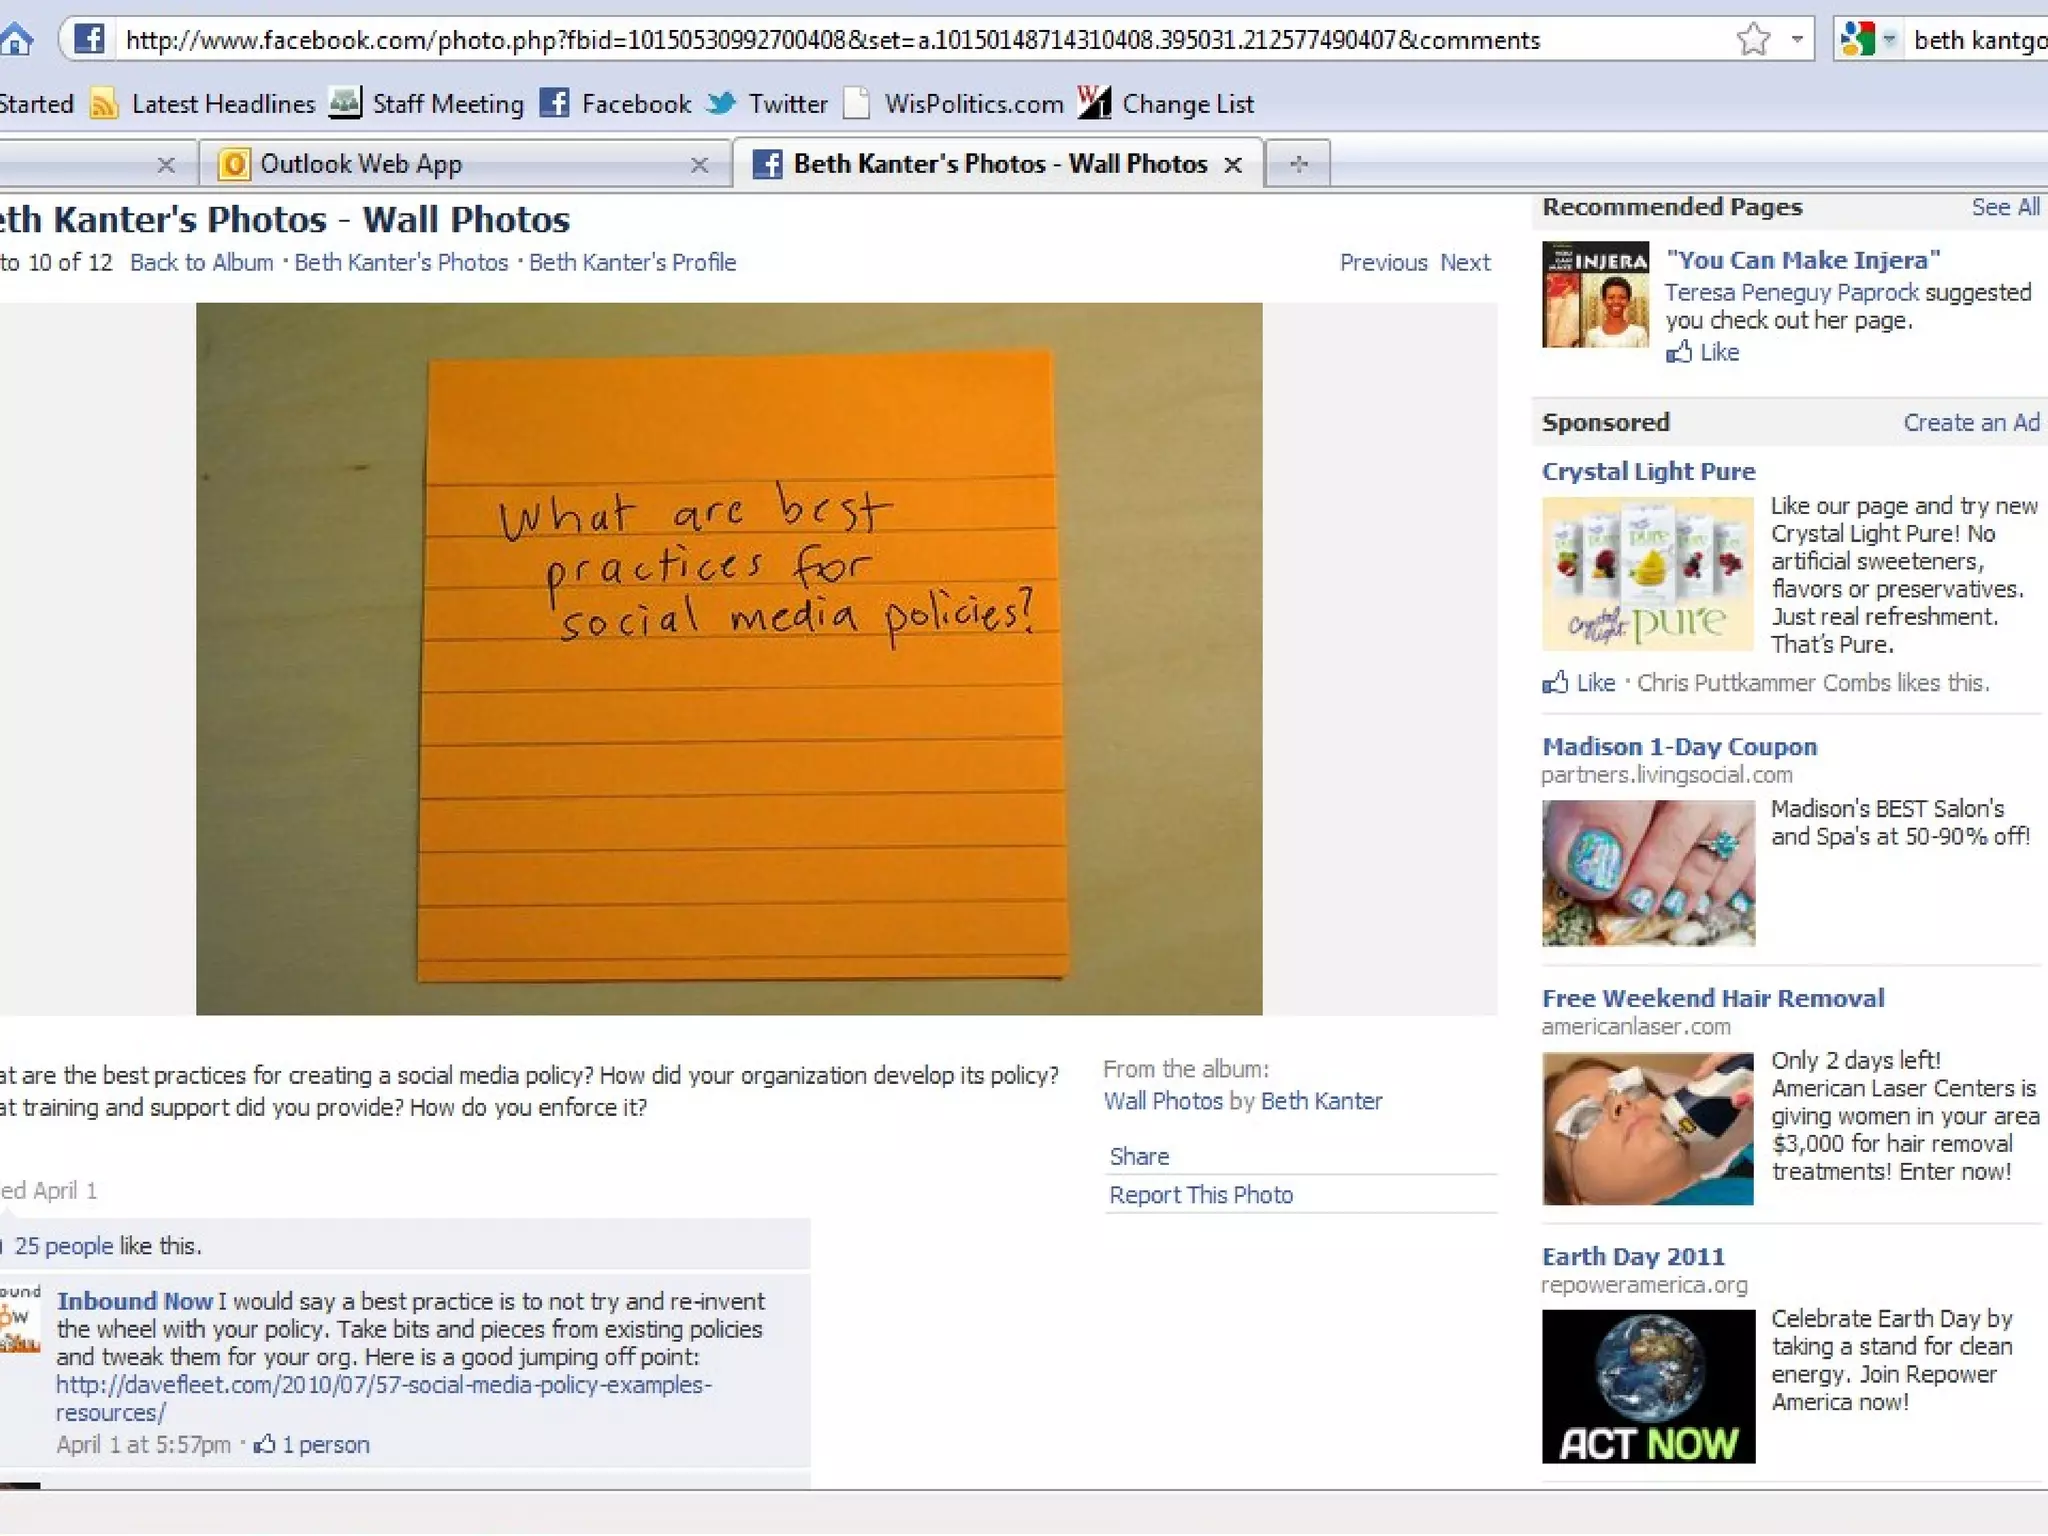Expand the Google search engine selector dropdown

[x=1889, y=40]
